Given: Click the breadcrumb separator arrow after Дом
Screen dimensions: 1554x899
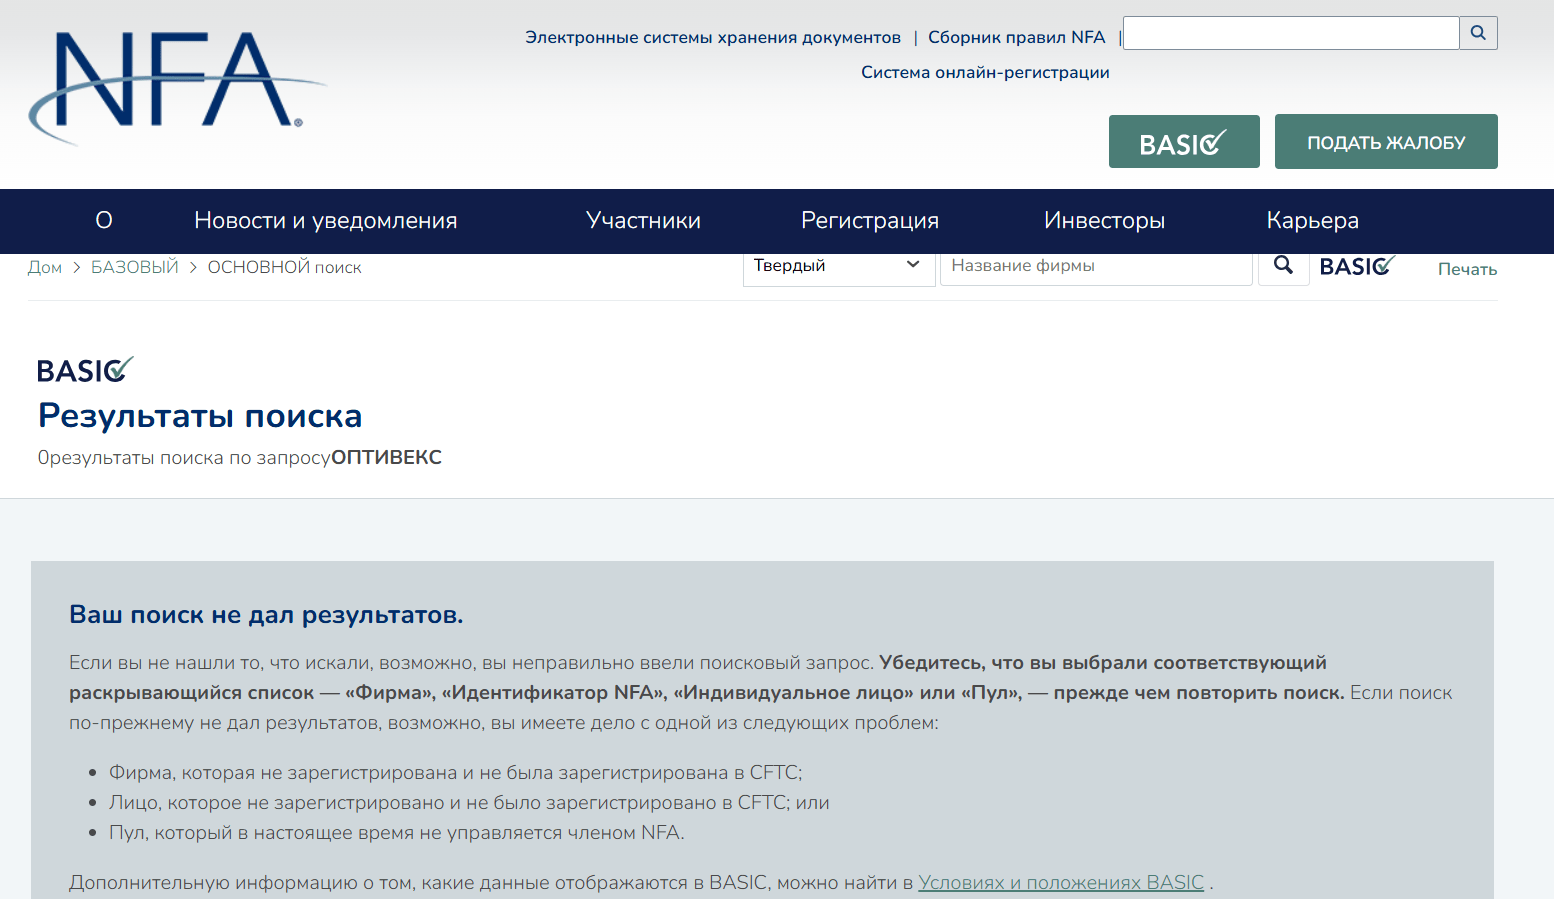Looking at the screenshot, I should point(75,267).
